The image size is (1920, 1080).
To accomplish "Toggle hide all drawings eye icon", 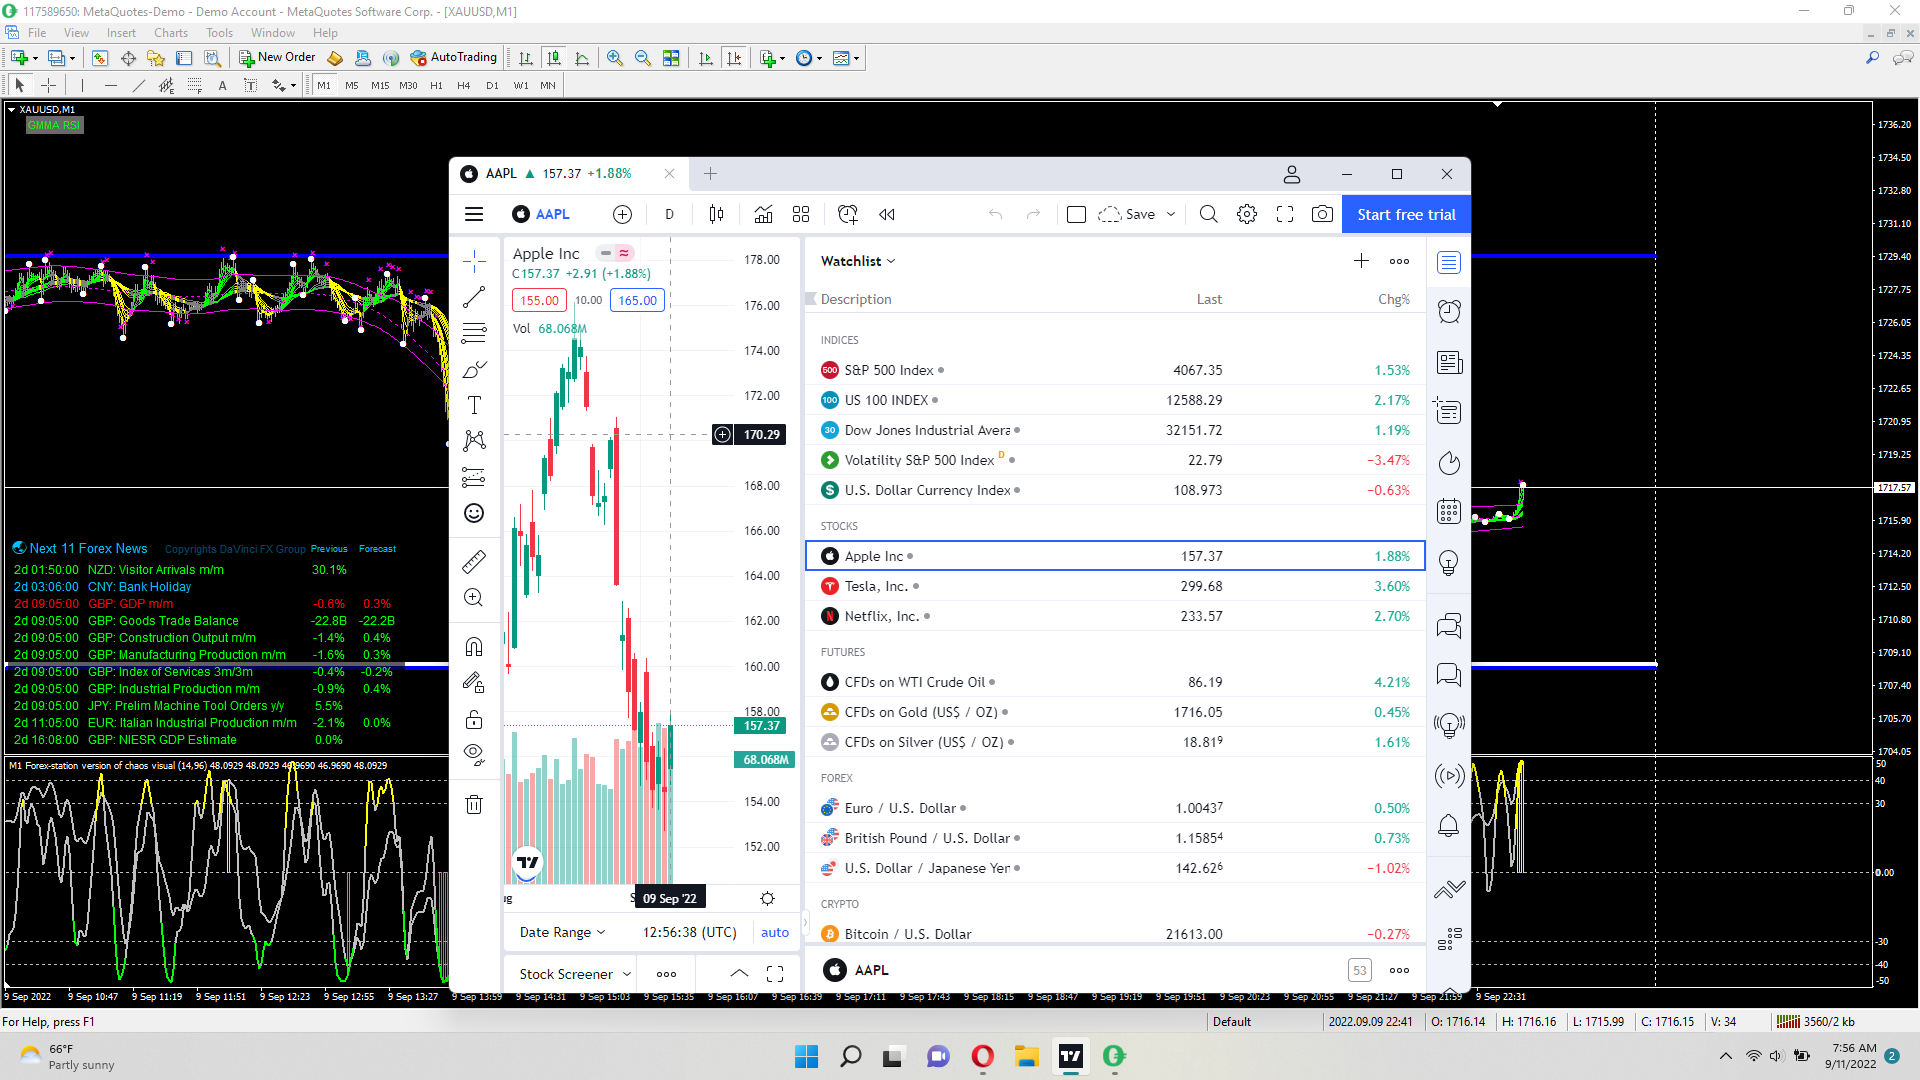I will coord(474,754).
